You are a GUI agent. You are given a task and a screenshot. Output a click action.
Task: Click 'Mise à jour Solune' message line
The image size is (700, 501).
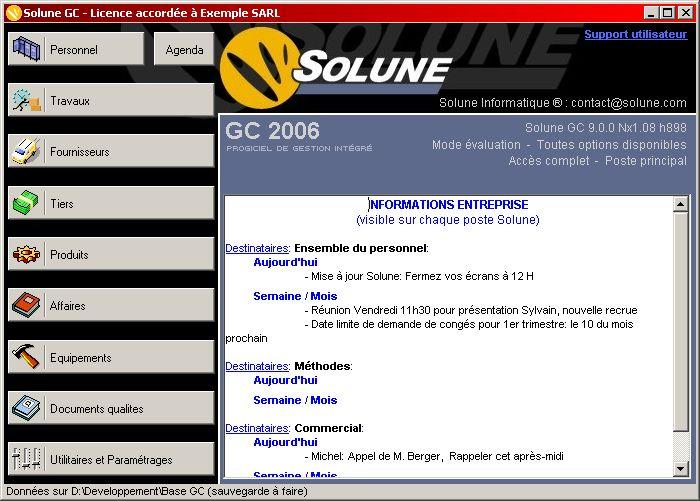click(419, 276)
